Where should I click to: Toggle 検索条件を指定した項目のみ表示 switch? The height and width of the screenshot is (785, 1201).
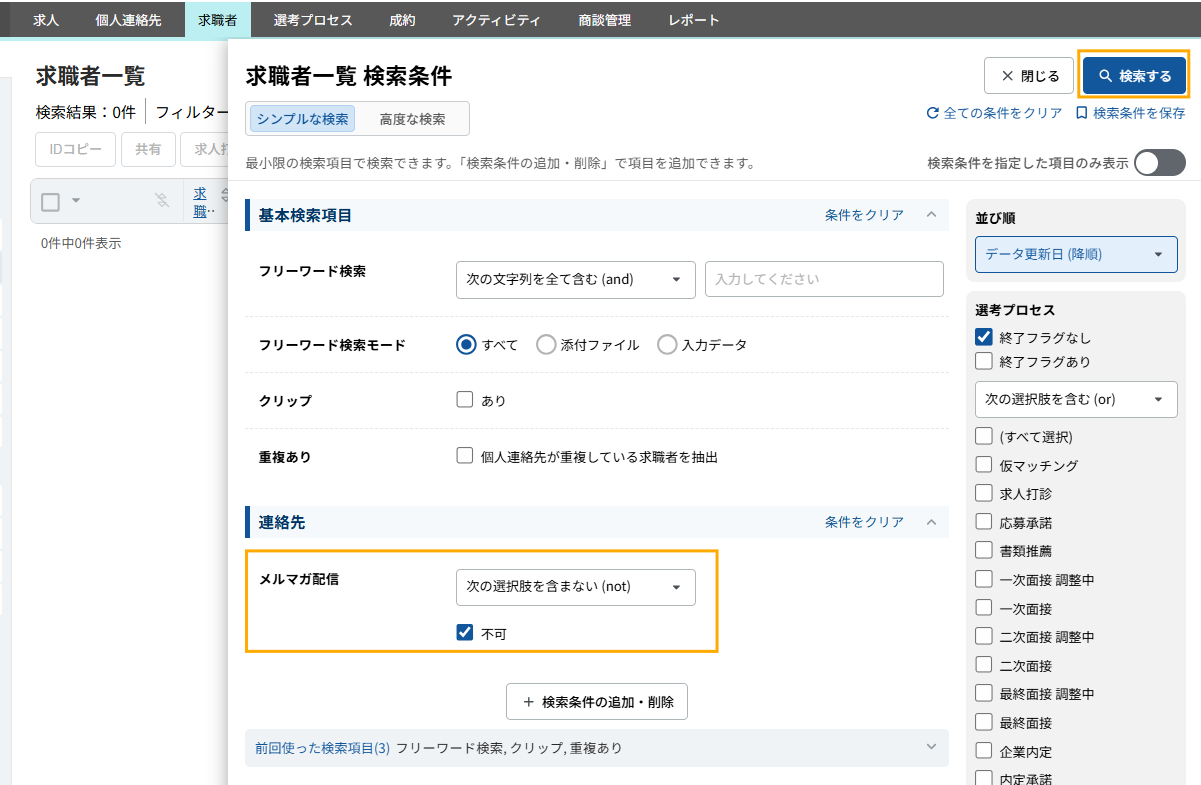(1160, 163)
